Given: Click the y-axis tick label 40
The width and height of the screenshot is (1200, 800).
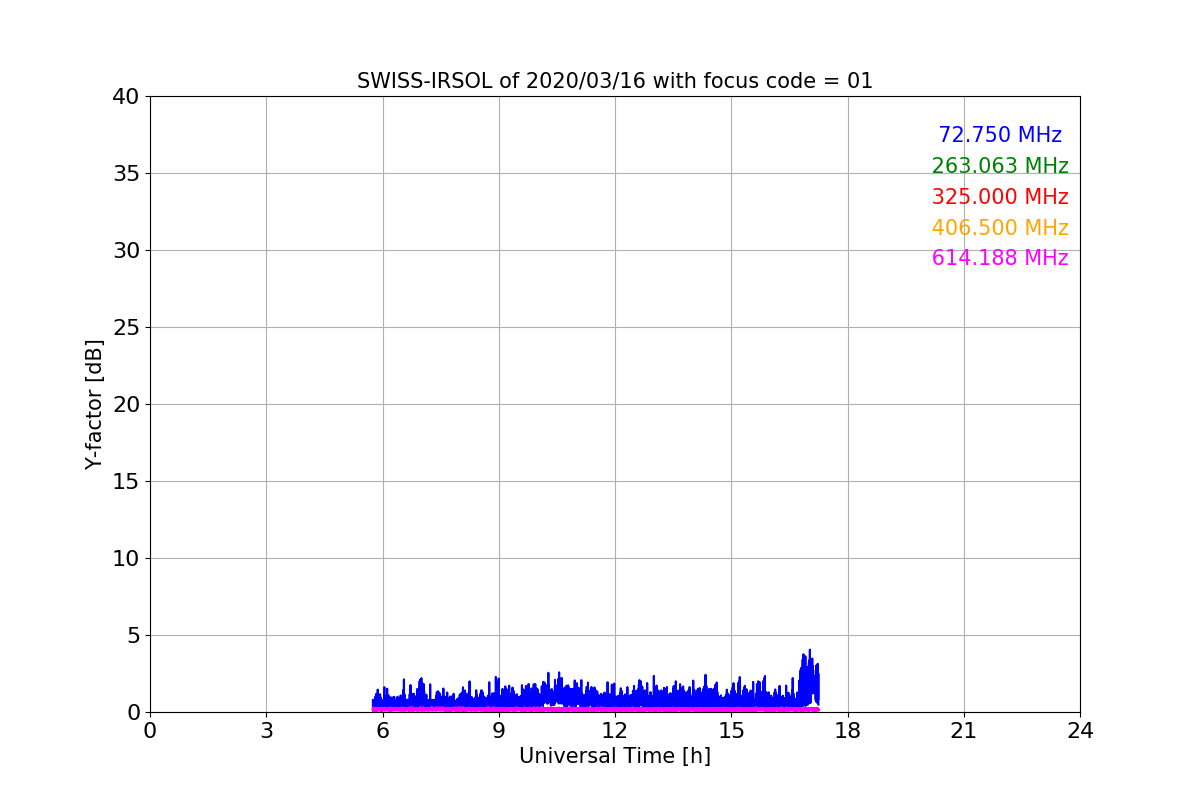Looking at the screenshot, I should (125, 97).
